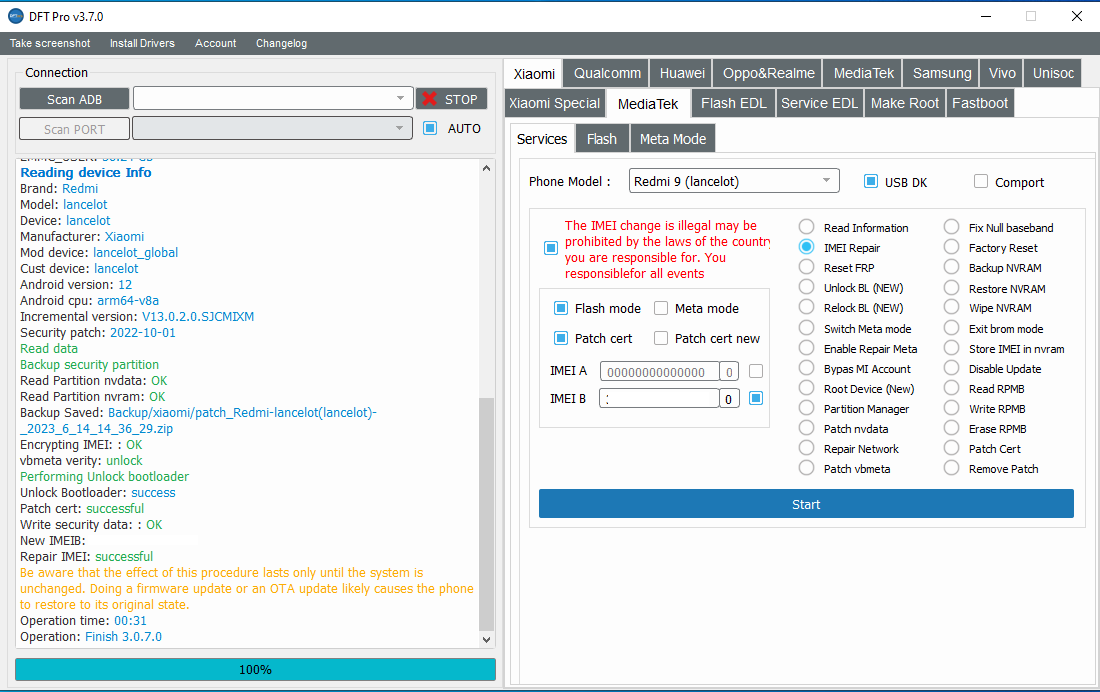The width and height of the screenshot is (1100, 692).
Task: Choose the Unlock BL (NEW) option
Action: point(807,288)
